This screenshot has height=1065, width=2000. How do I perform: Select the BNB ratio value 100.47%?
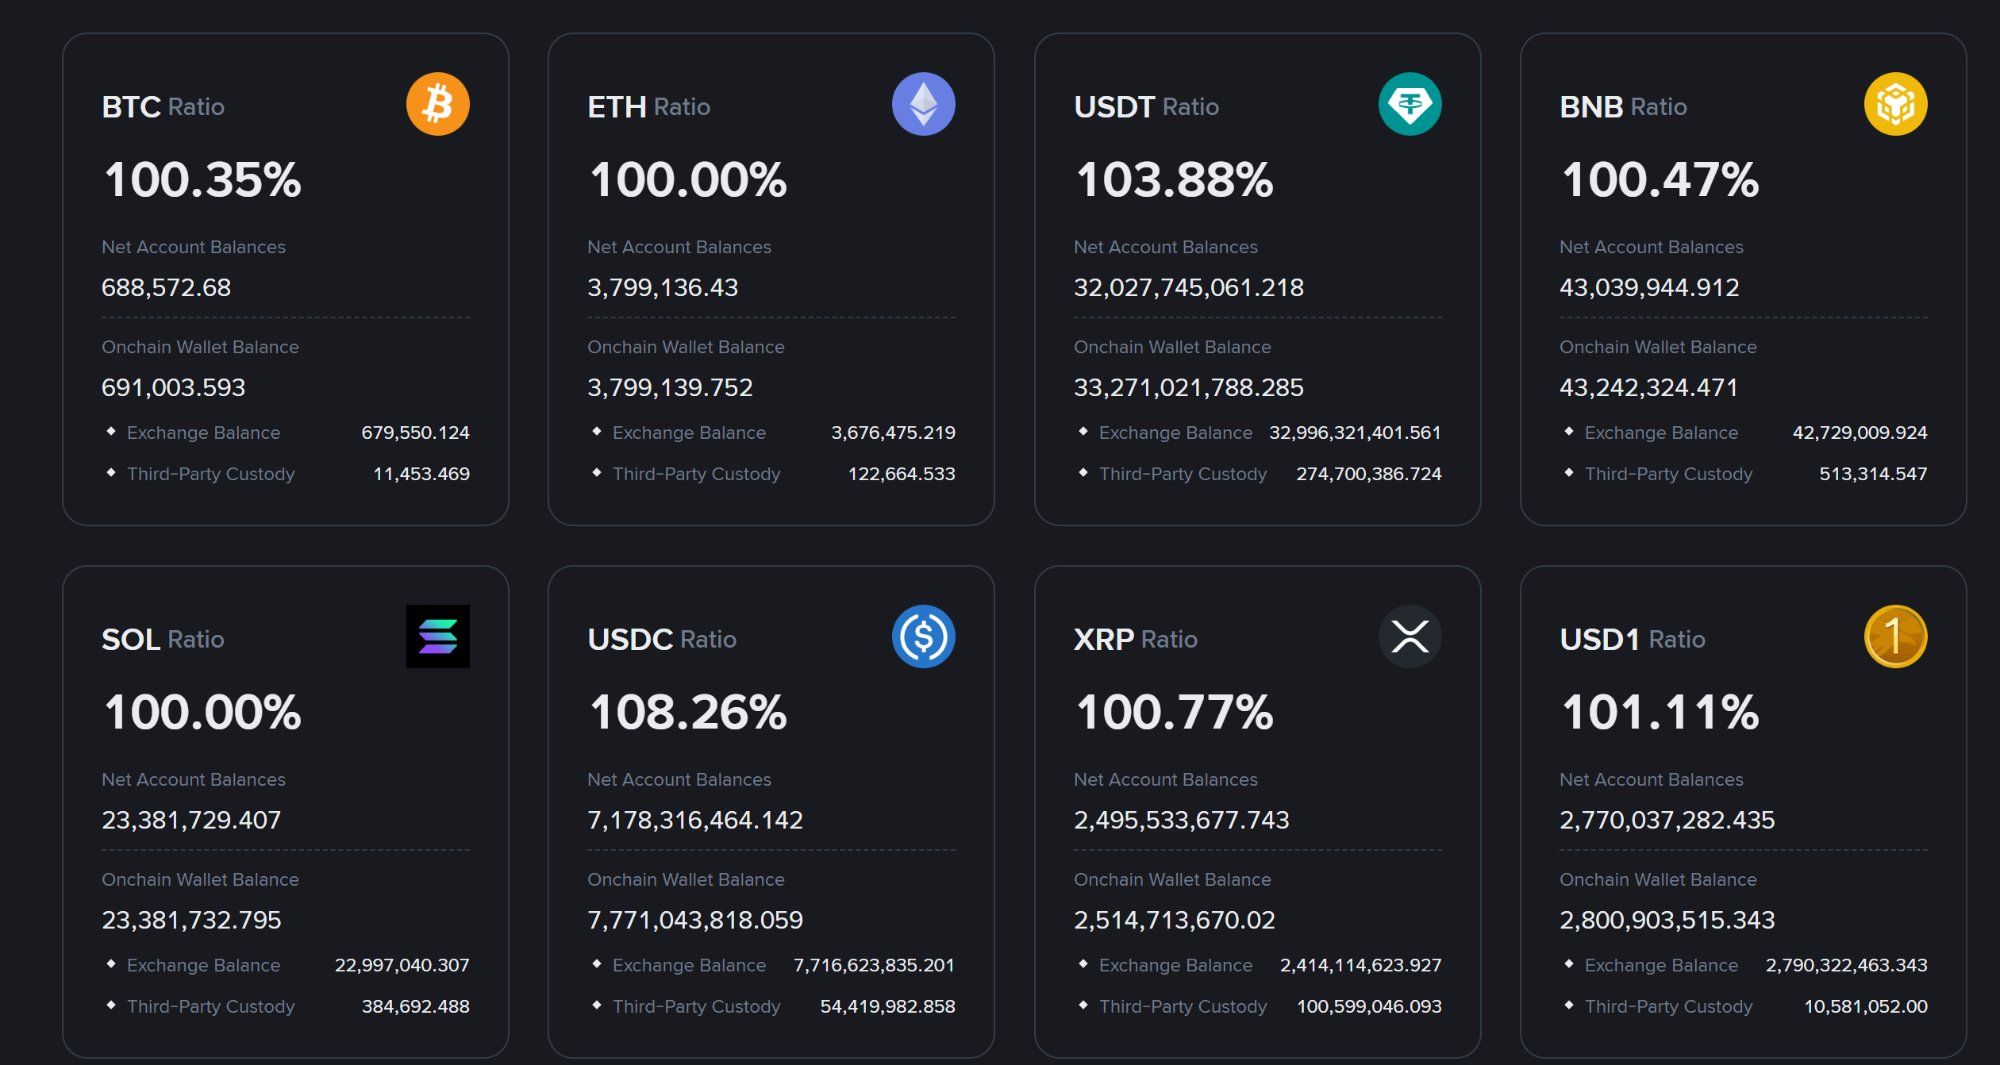(1660, 180)
